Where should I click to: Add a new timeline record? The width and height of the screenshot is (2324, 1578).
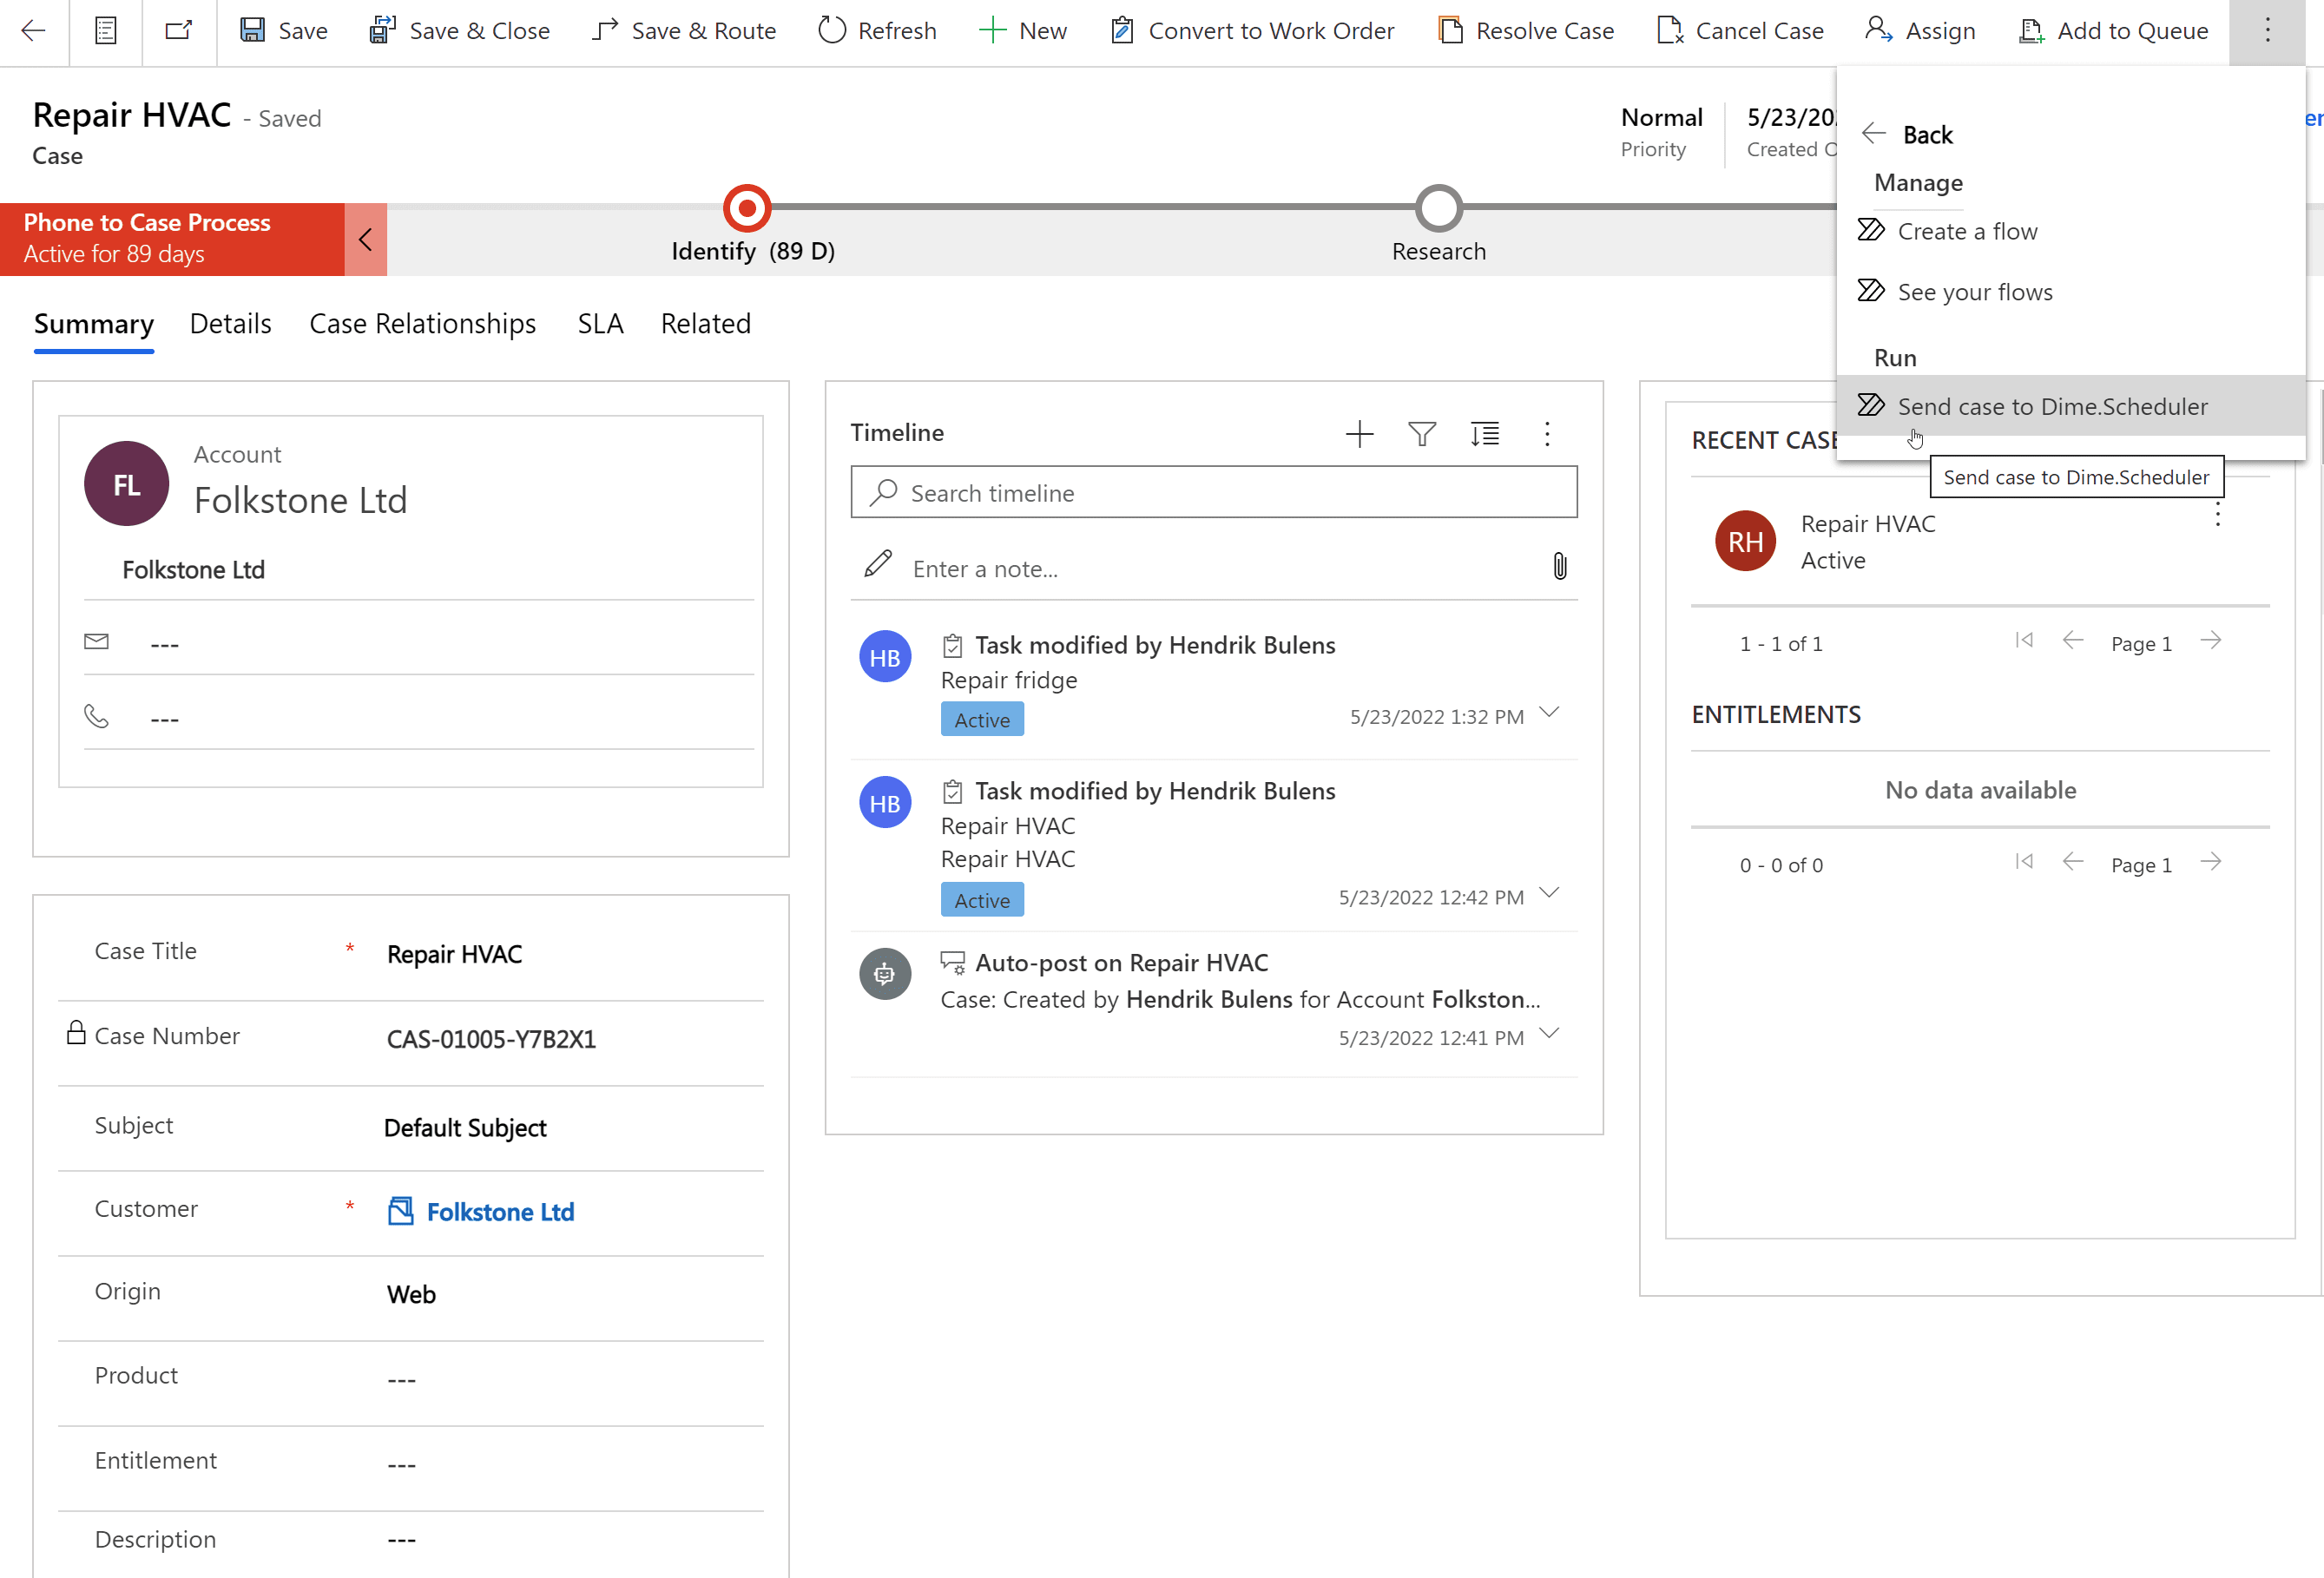(x=1359, y=434)
